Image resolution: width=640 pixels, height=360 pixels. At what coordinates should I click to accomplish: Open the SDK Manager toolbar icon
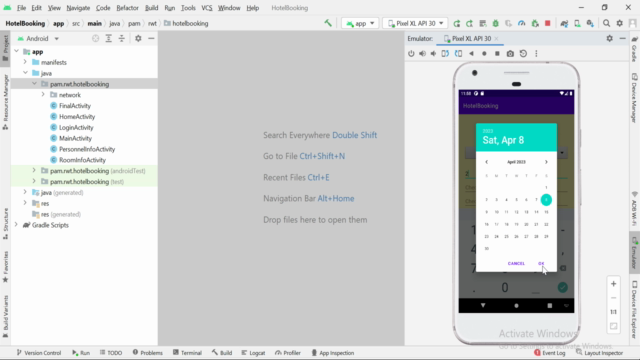pos(590,23)
